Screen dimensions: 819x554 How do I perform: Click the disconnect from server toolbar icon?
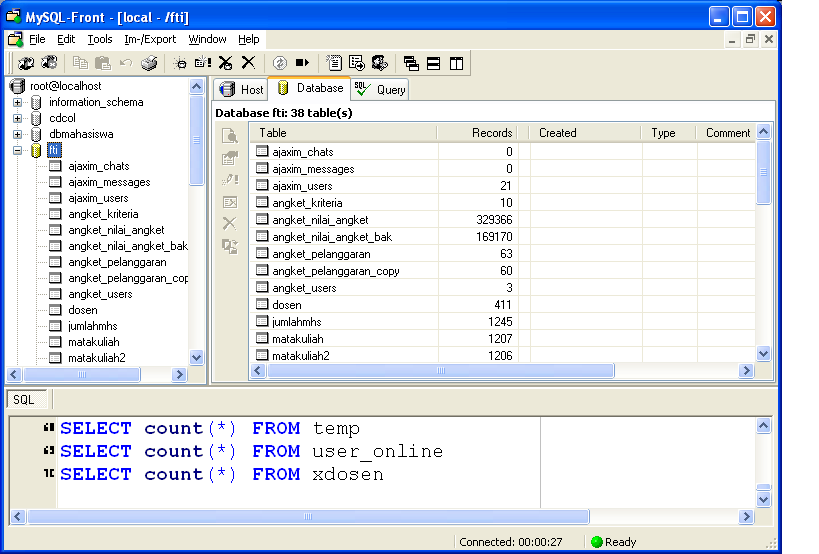(x=49, y=63)
